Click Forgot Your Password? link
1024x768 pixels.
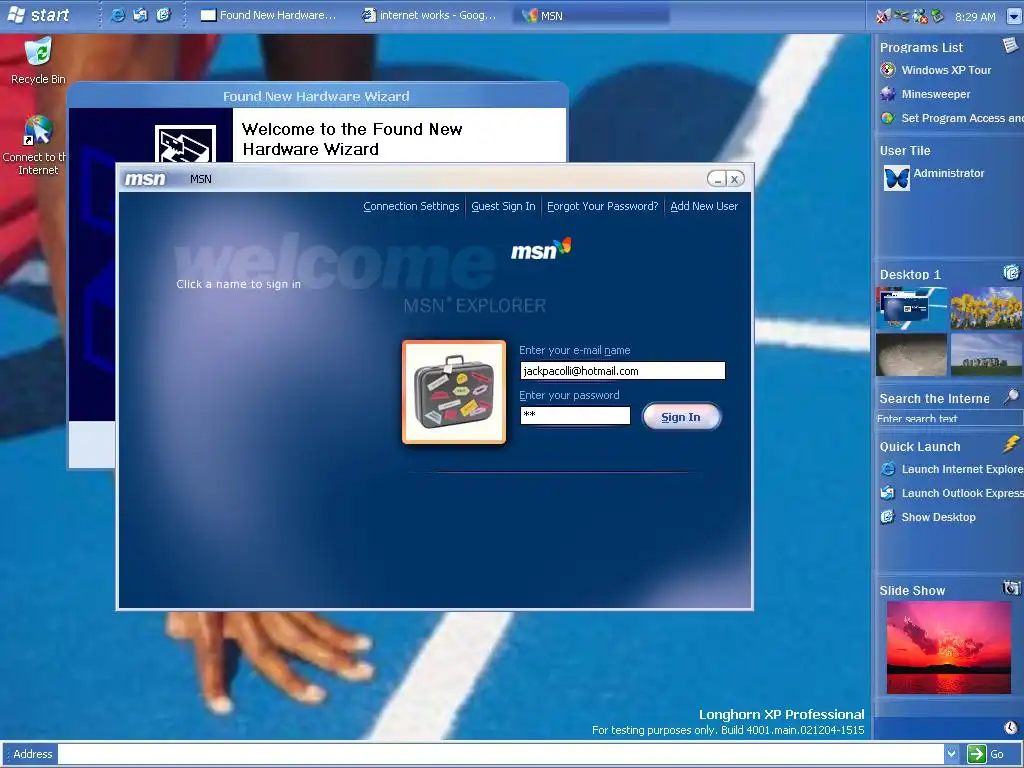coord(603,206)
